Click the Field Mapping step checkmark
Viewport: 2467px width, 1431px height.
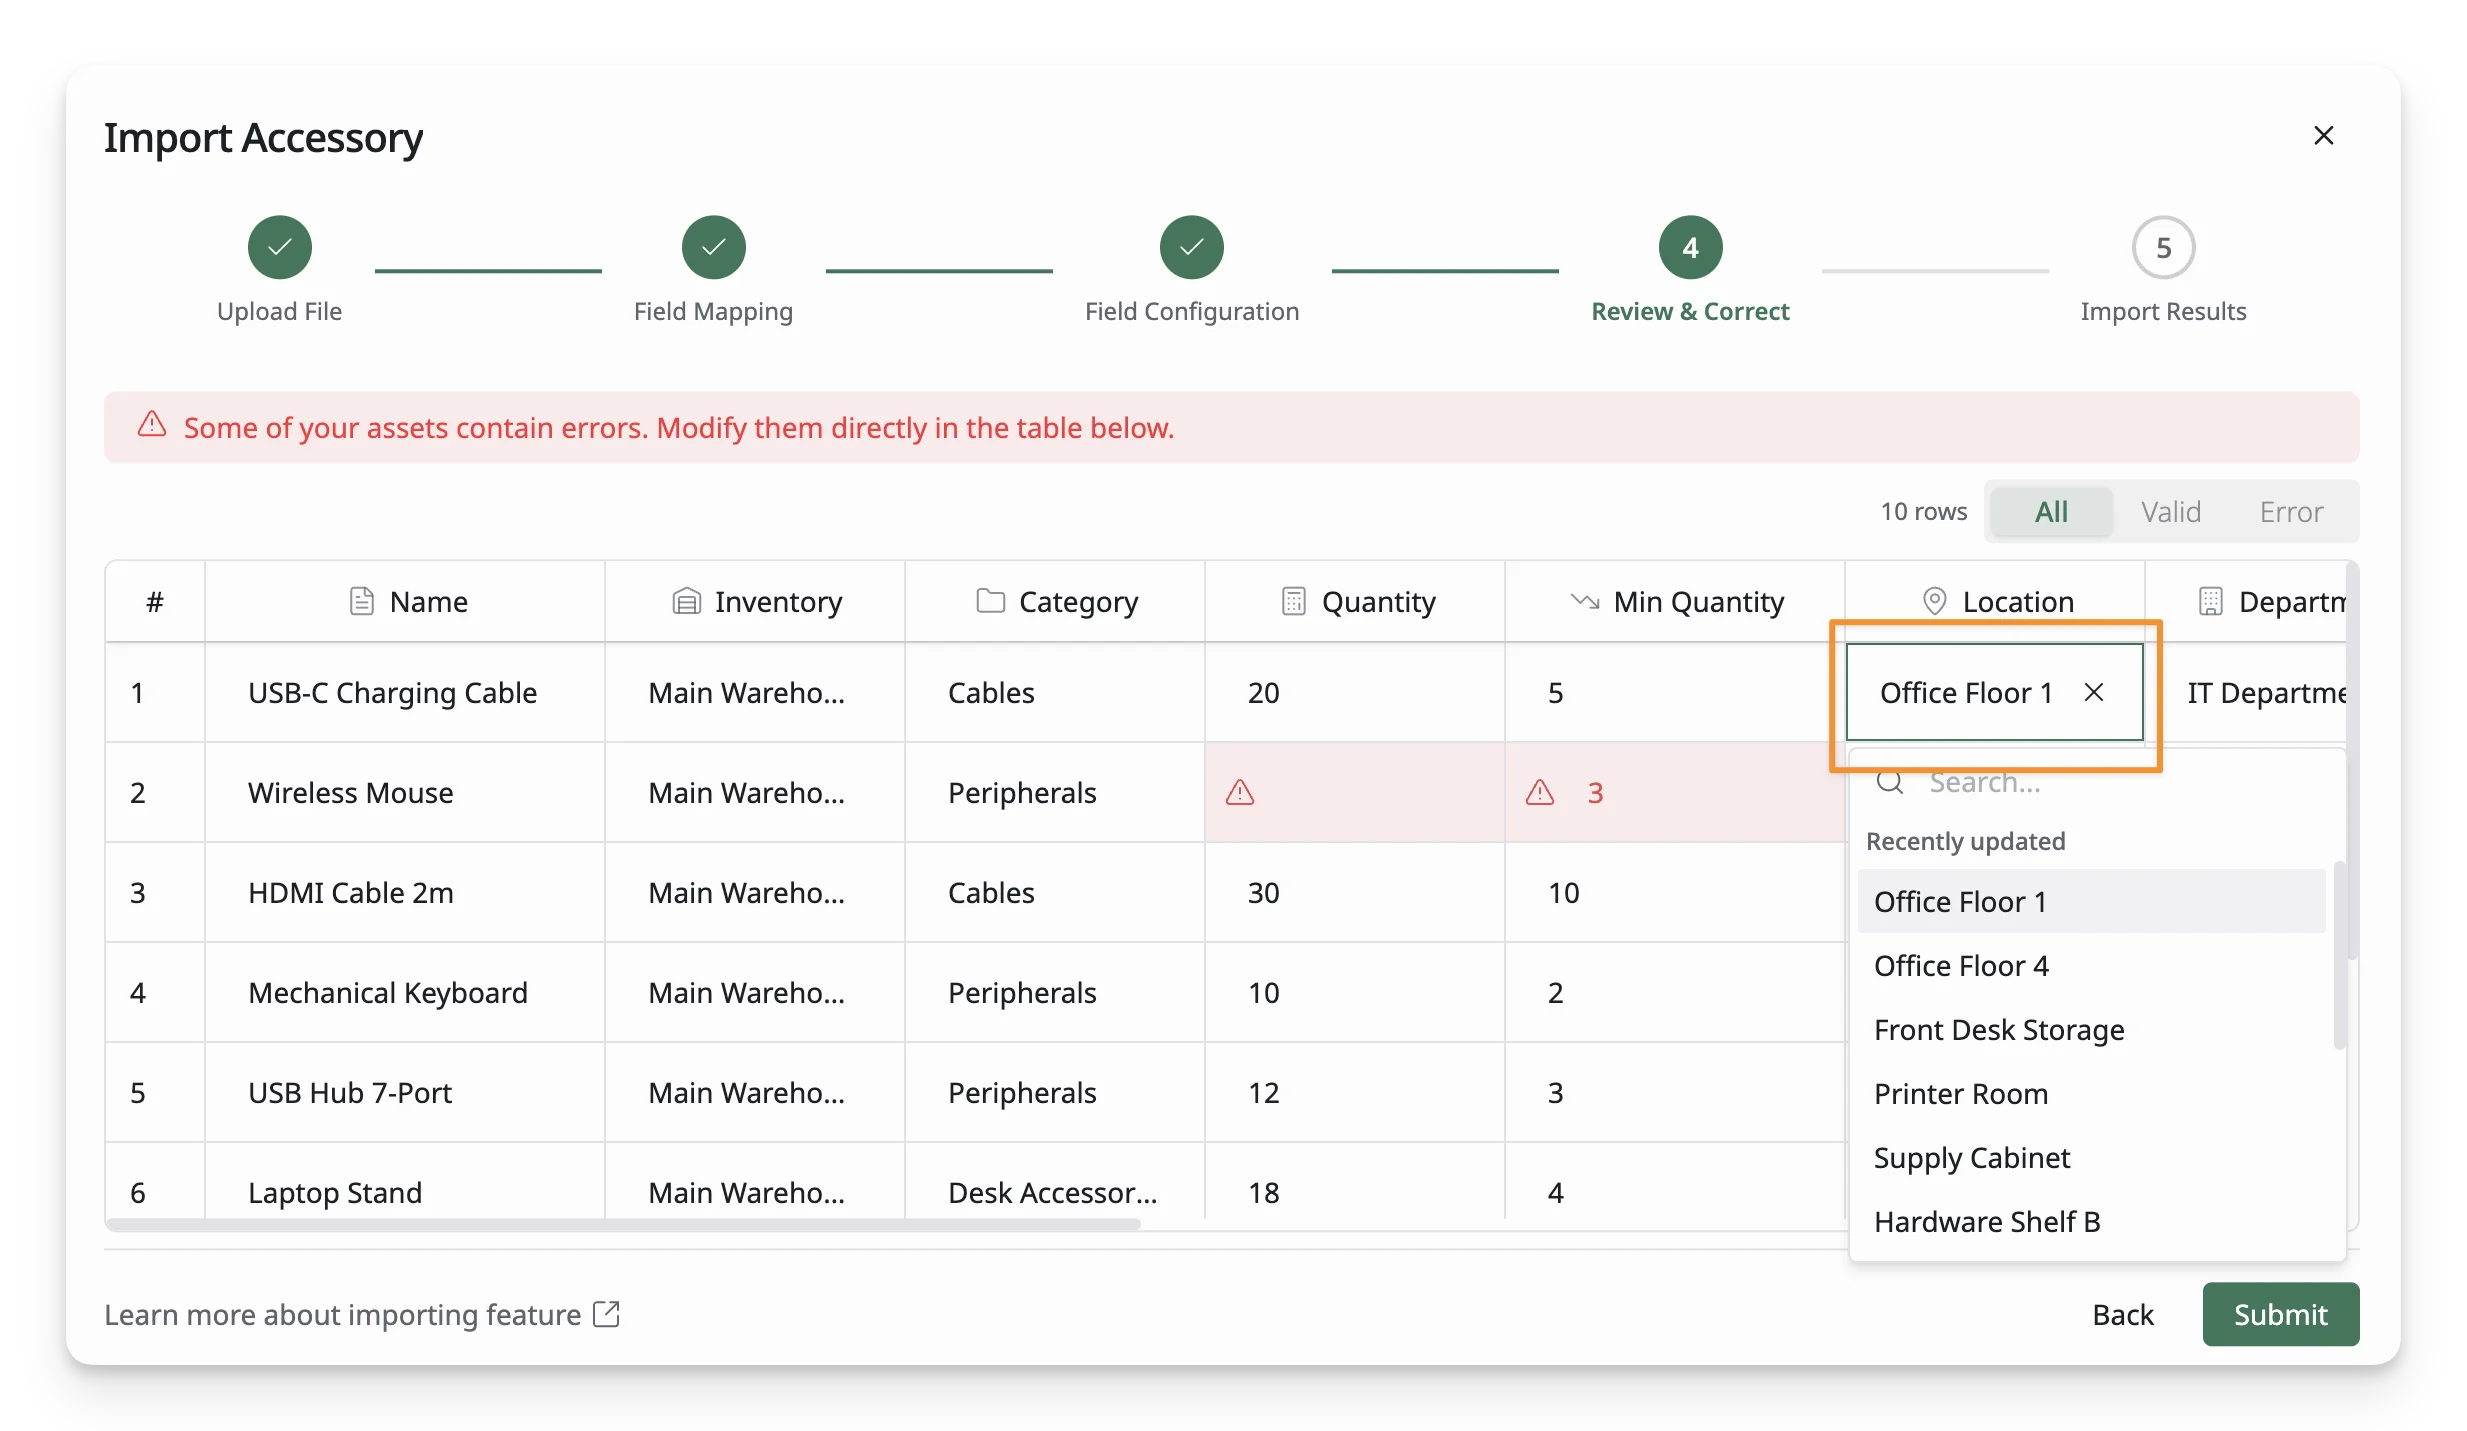713,247
